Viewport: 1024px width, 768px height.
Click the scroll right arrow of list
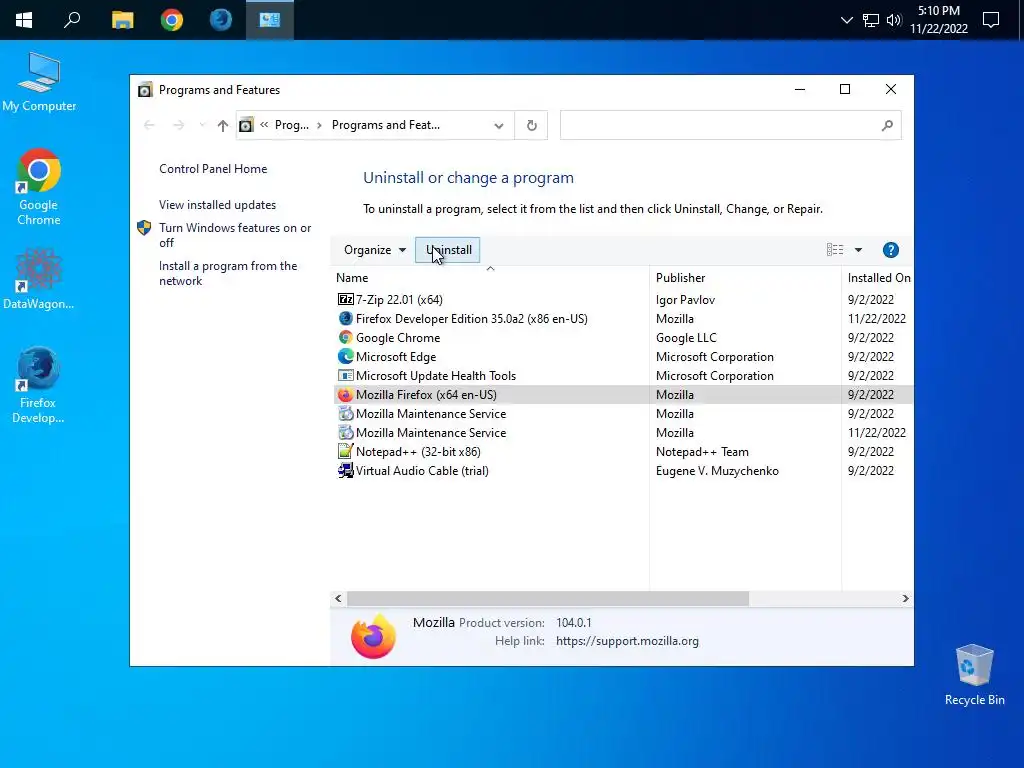[x=905, y=598]
